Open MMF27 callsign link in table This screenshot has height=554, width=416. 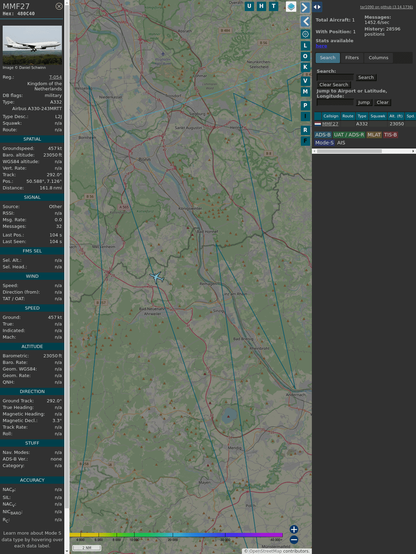[x=330, y=124]
